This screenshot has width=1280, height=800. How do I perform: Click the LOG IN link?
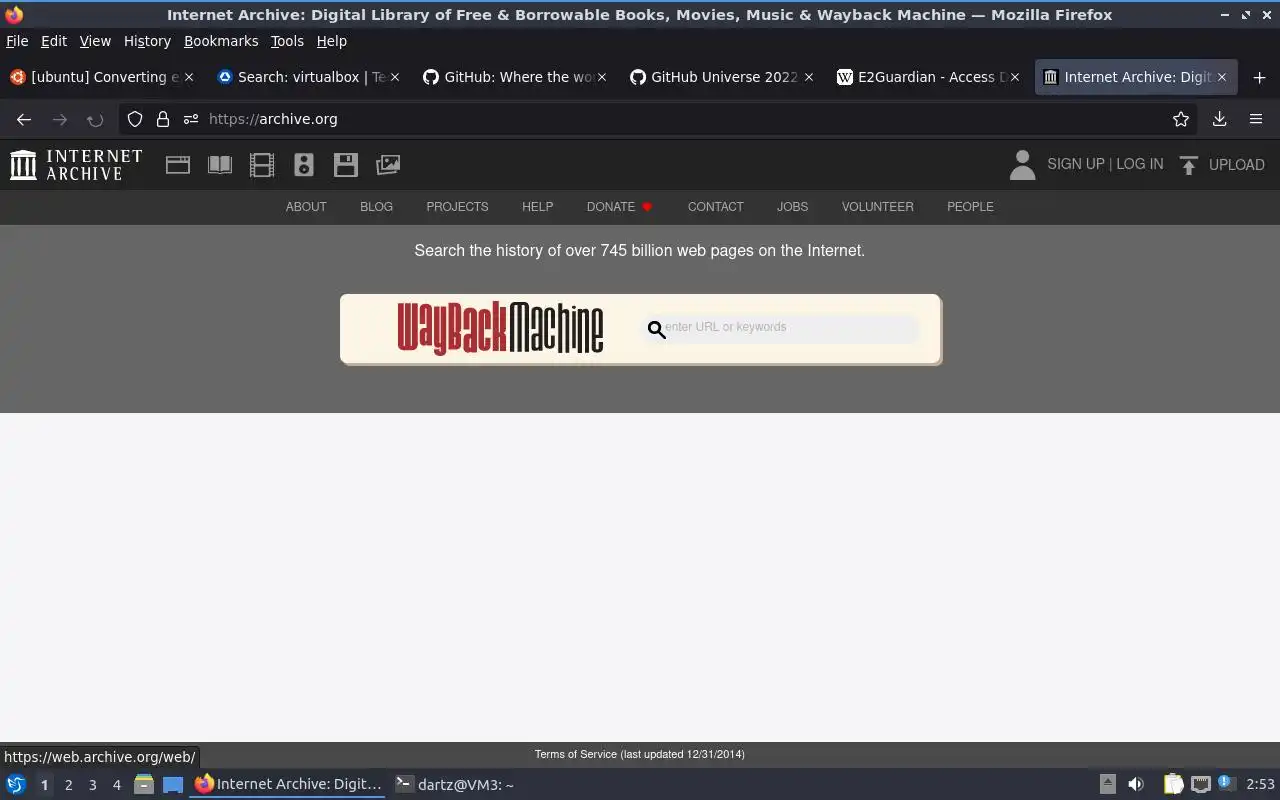point(1140,164)
